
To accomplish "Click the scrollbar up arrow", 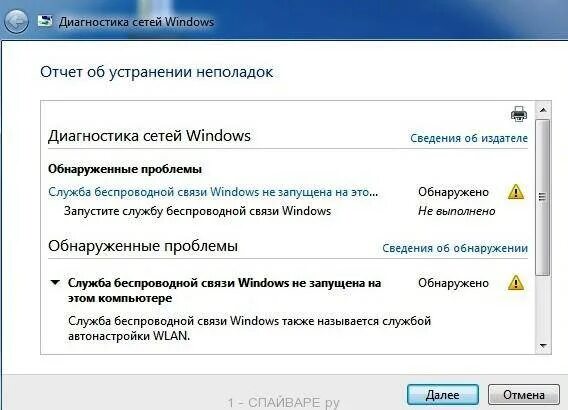I will [x=543, y=110].
